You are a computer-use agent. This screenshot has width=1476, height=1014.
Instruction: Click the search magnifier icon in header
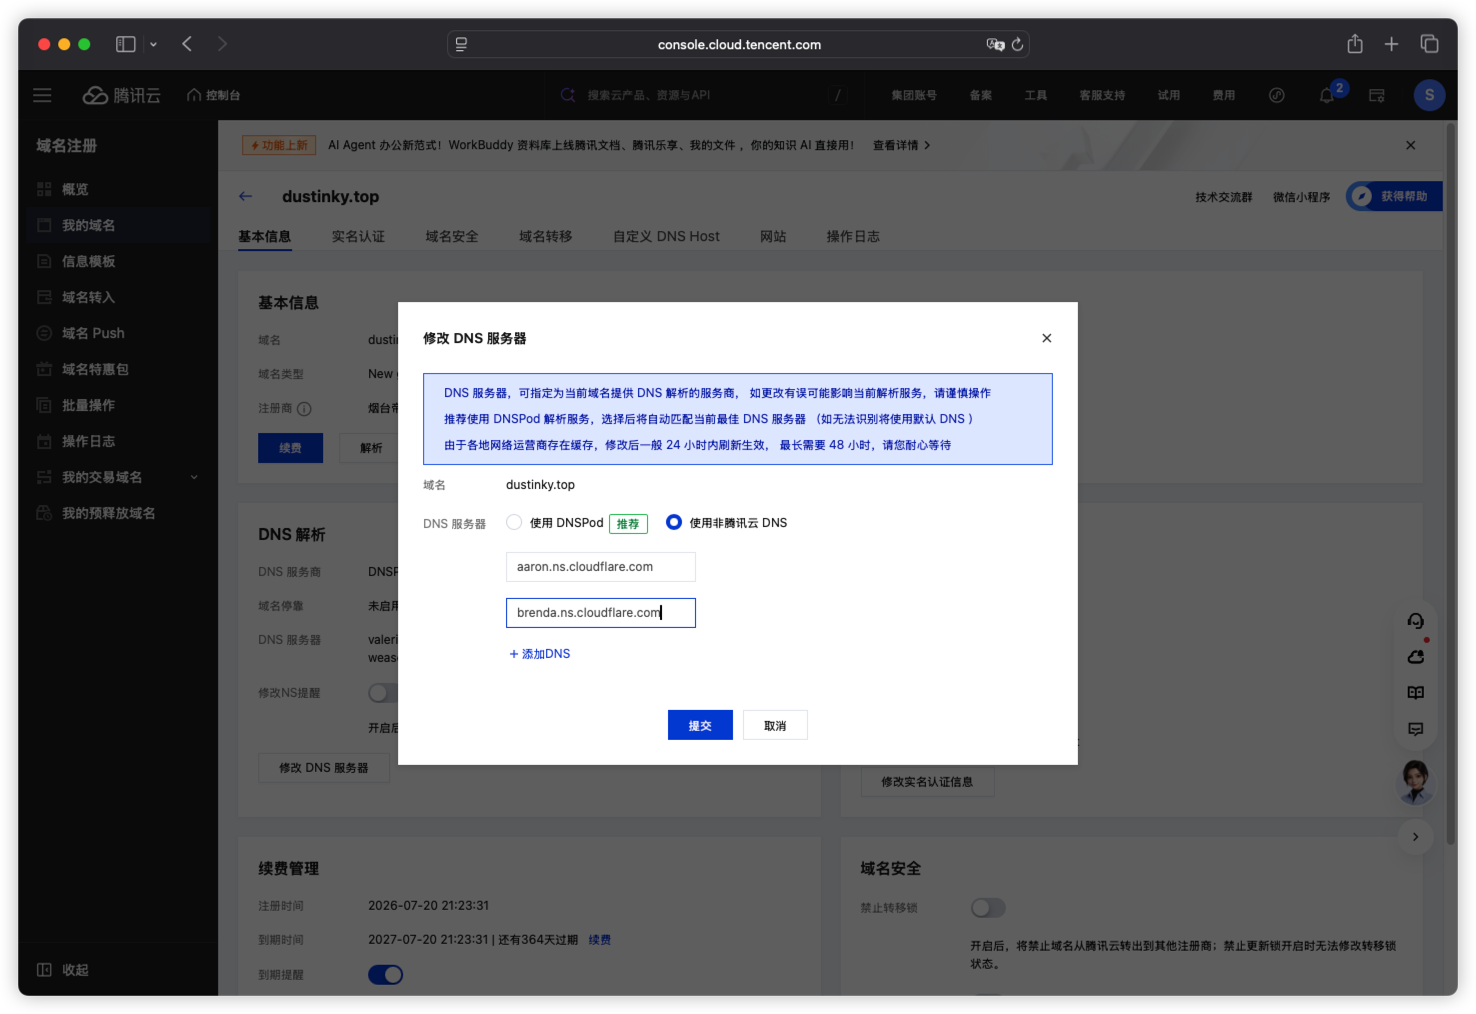pos(568,95)
